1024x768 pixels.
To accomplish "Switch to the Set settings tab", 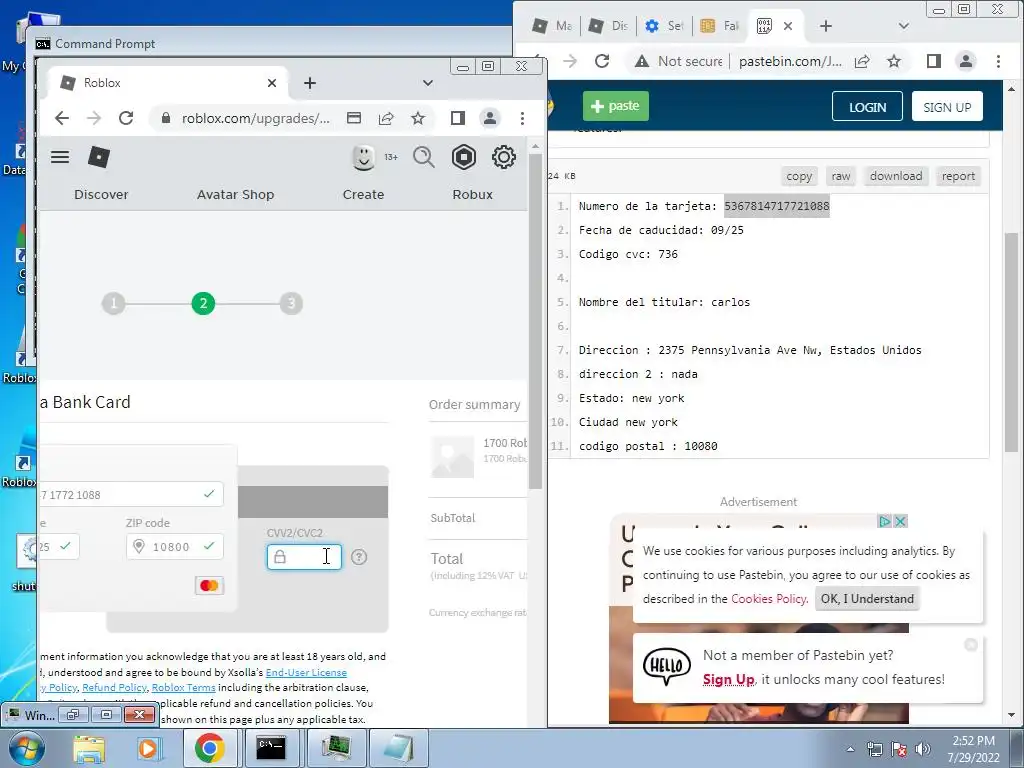I will click(x=665, y=26).
